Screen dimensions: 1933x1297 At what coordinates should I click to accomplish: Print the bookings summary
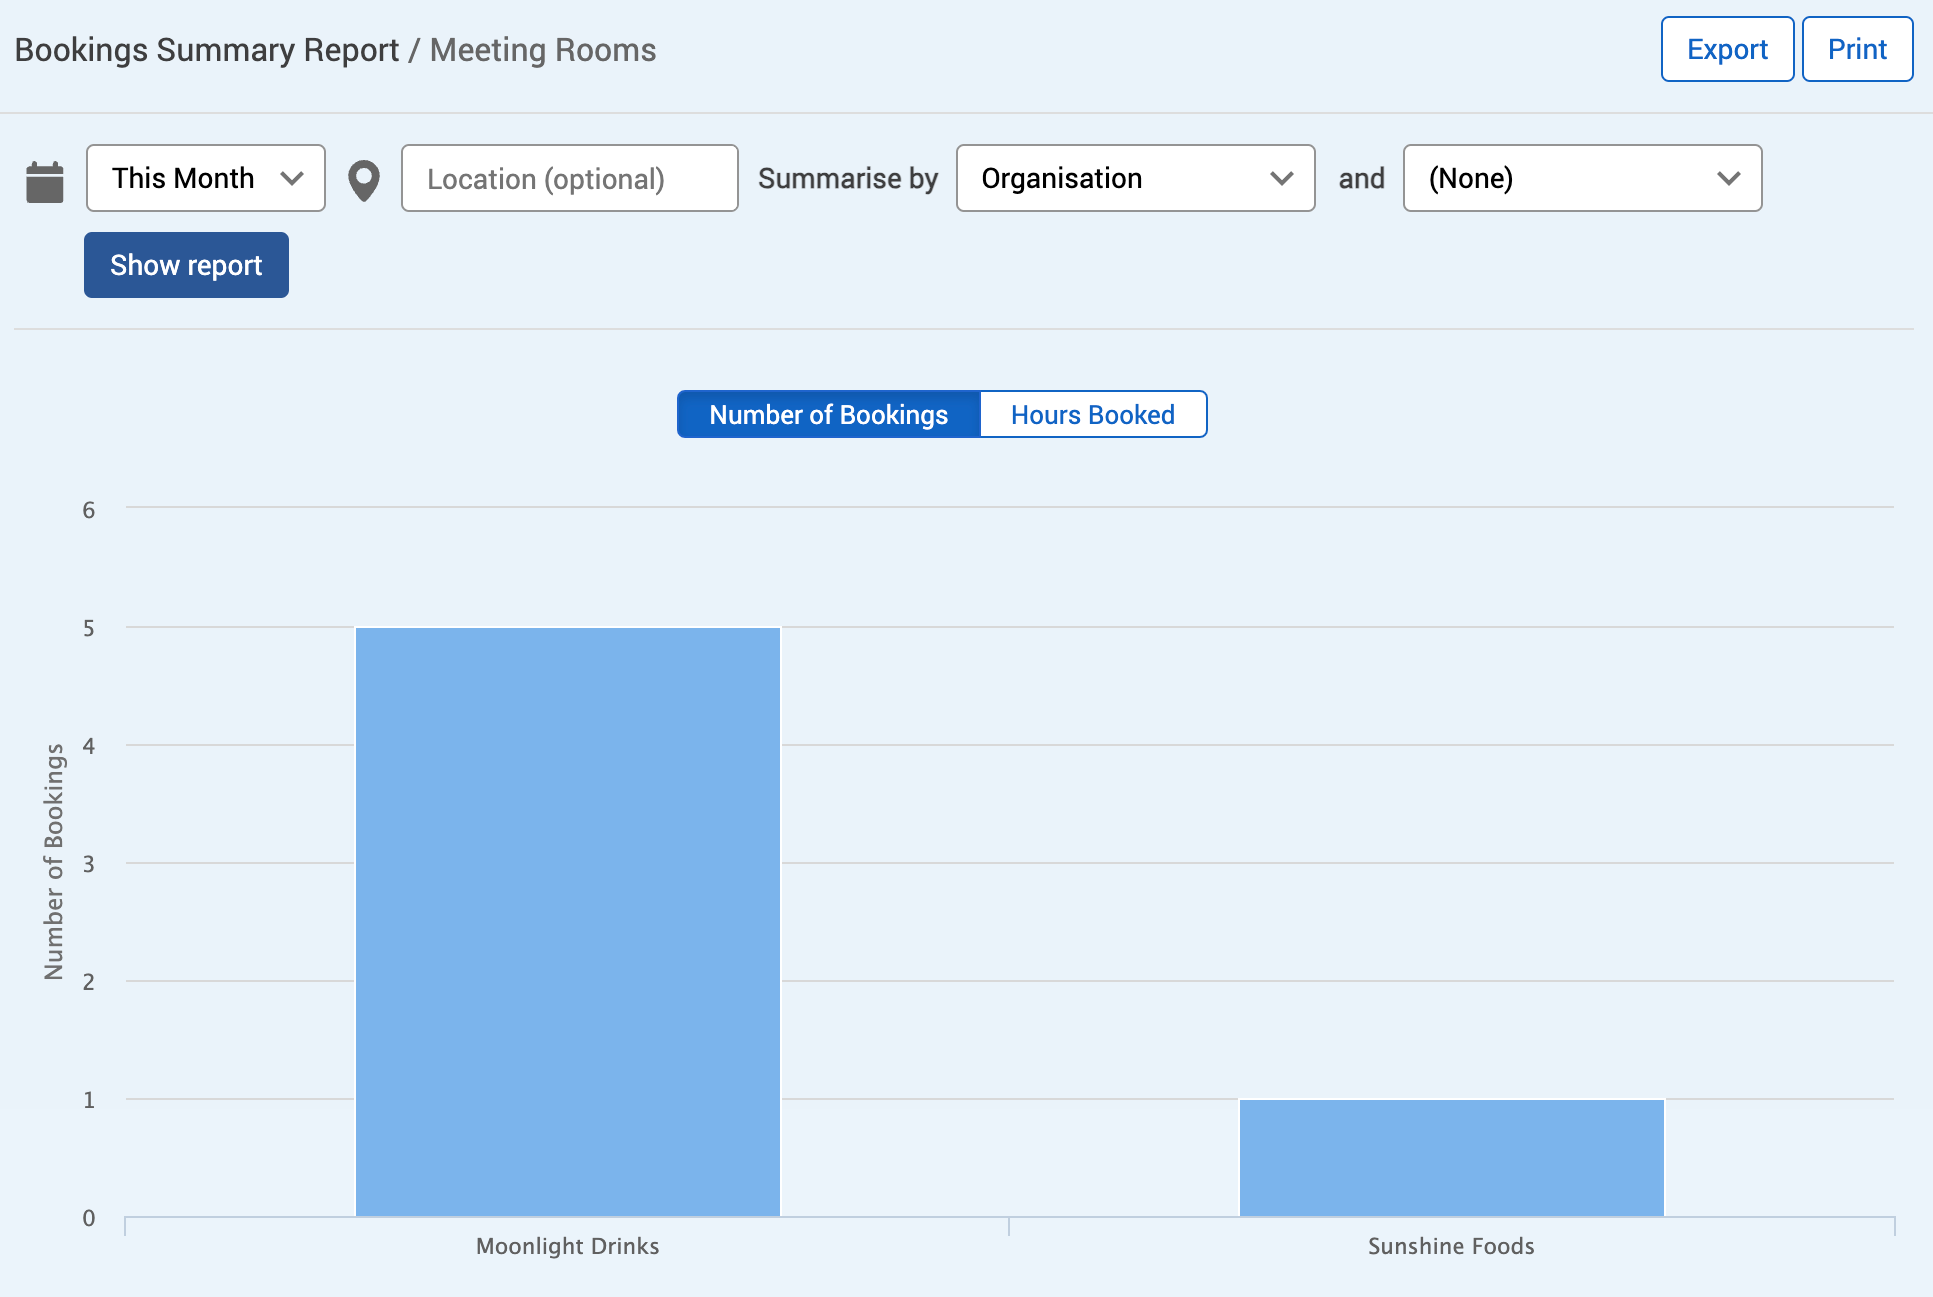1856,49
